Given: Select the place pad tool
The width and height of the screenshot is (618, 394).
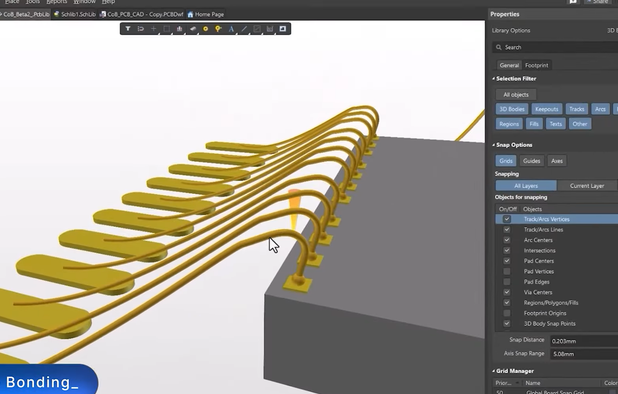Looking at the screenshot, I should click(205, 29).
